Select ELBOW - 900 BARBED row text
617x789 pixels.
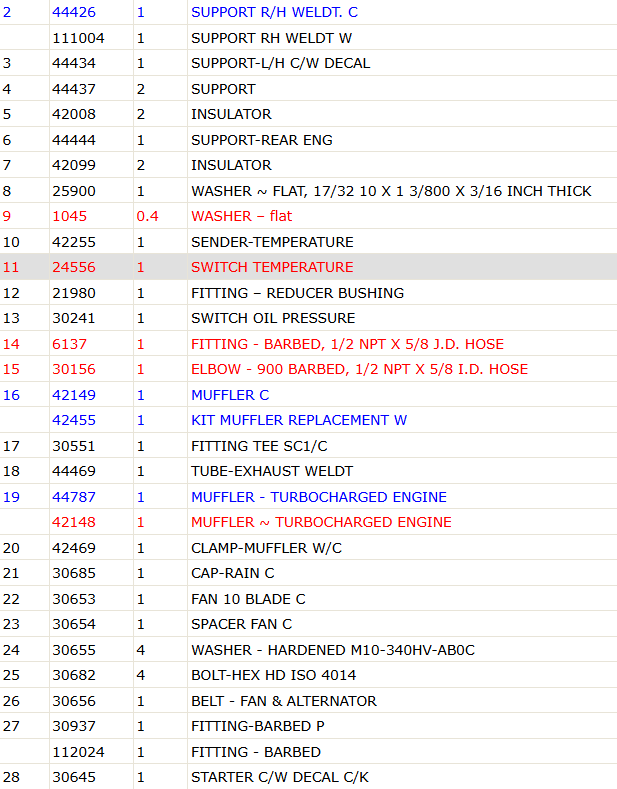click(x=359, y=369)
